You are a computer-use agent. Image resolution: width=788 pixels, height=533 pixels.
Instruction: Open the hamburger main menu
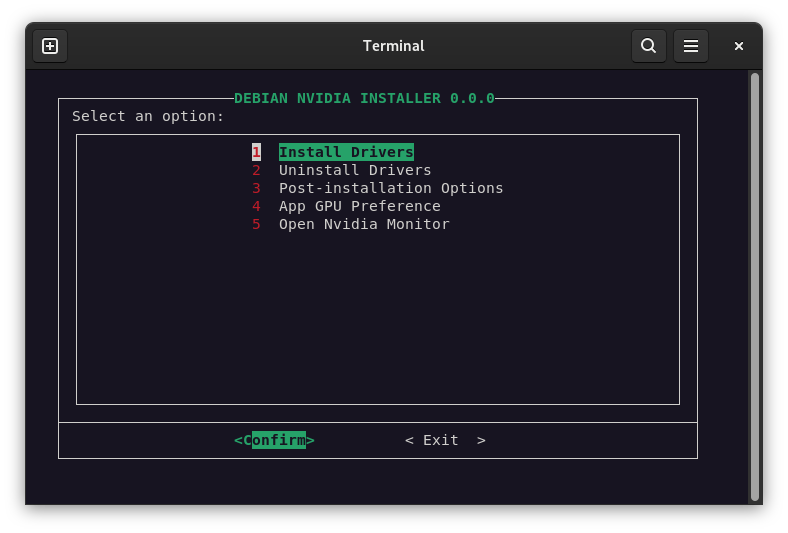point(690,46)
